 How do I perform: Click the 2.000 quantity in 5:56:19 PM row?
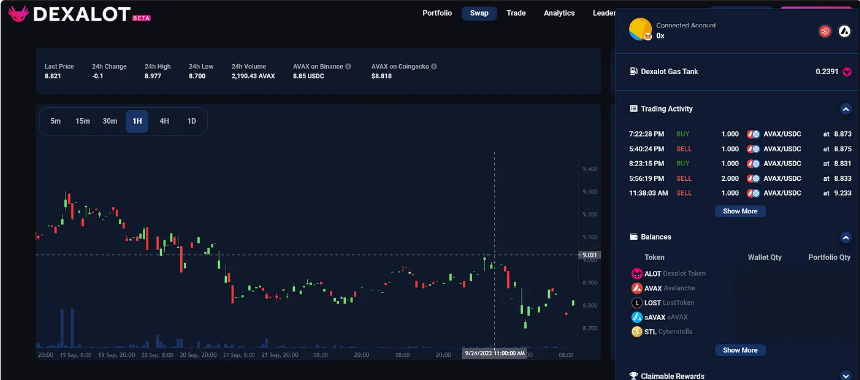click(x=730, y=178)
